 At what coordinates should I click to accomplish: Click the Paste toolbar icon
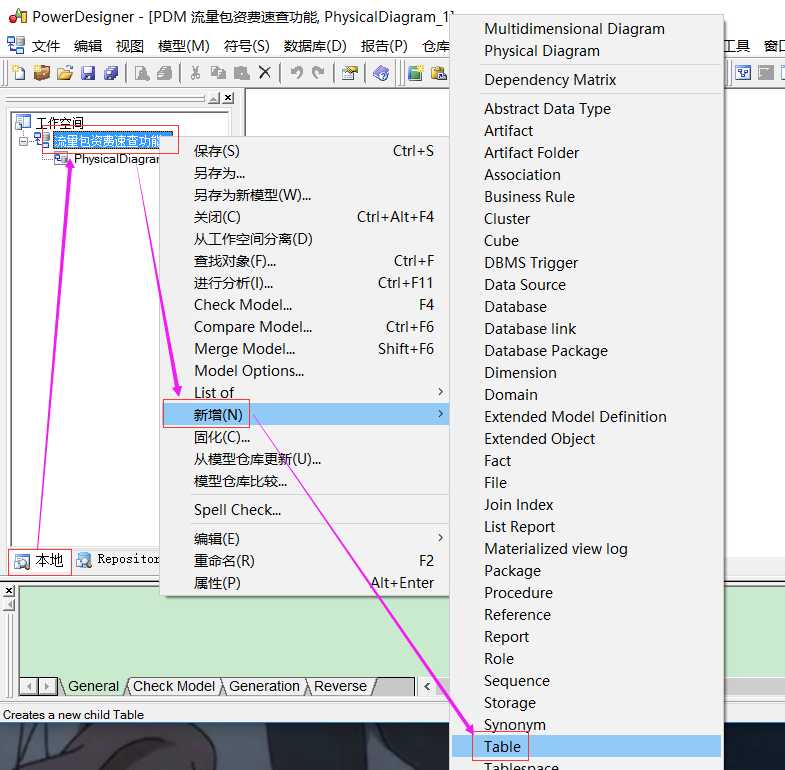click(241, 73)
